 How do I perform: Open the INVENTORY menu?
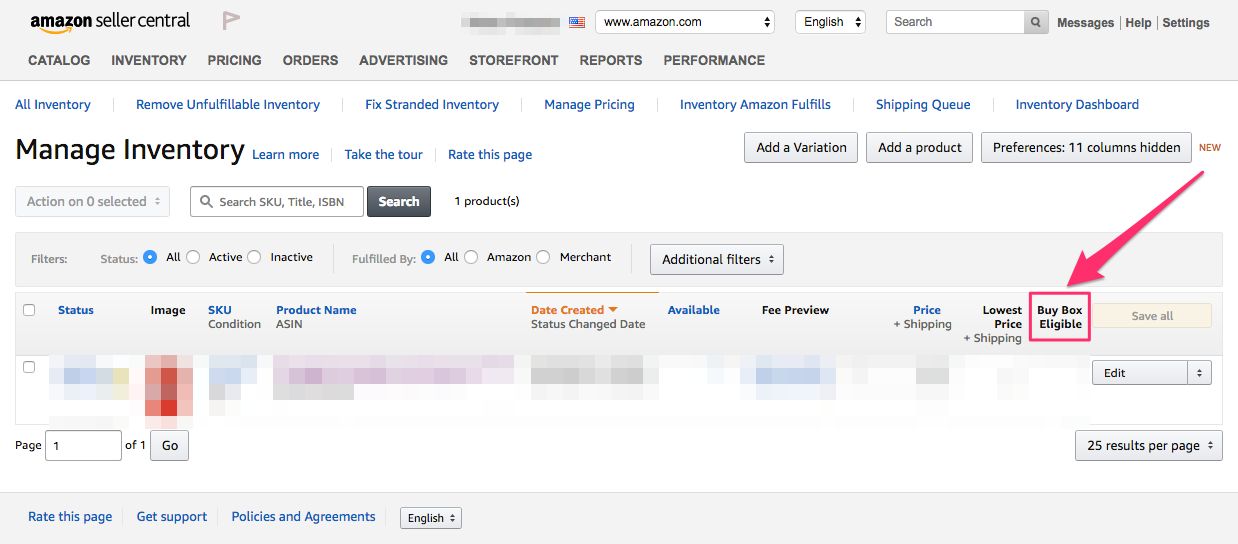click(x=149, y=60)
